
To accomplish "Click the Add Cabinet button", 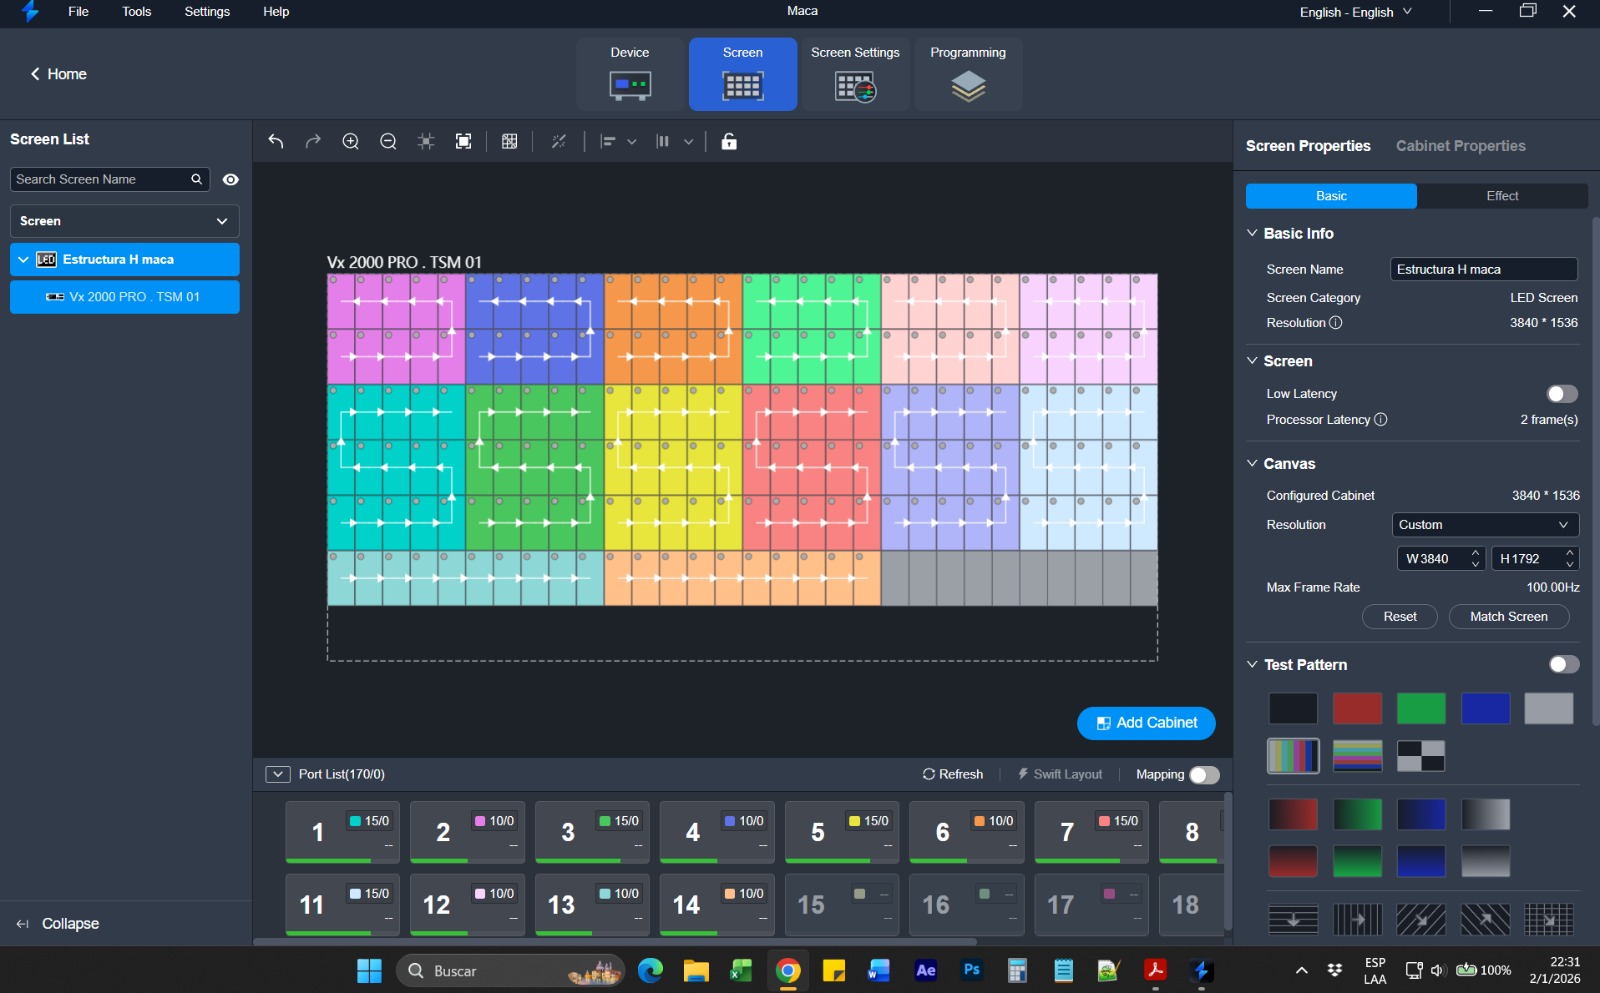I will [1146, 723].
